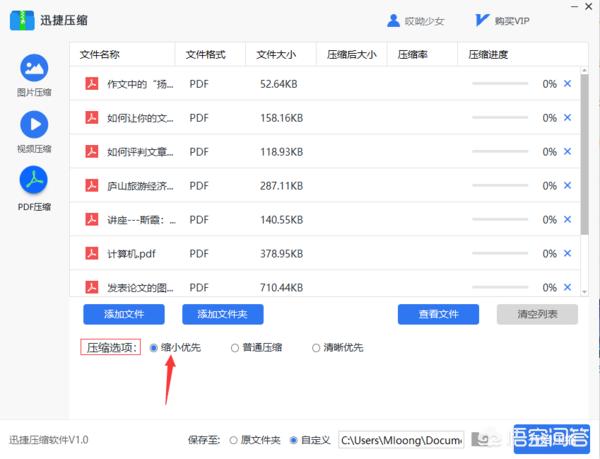Viewport: 600px width, 459px height.
Task: Click PDF icon of 52.64KB file
Action: click(x=91, y=83)
